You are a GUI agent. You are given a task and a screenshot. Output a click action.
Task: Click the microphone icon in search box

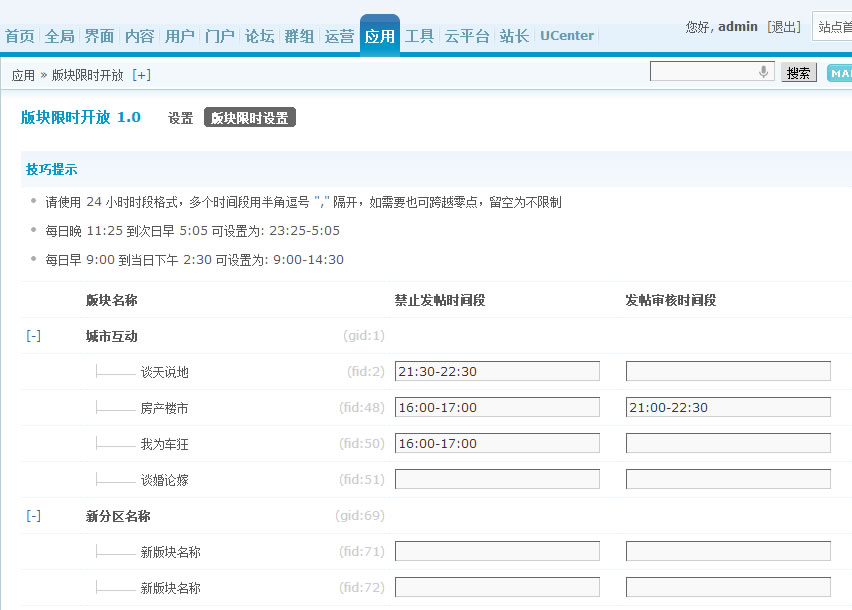point(764,72)
